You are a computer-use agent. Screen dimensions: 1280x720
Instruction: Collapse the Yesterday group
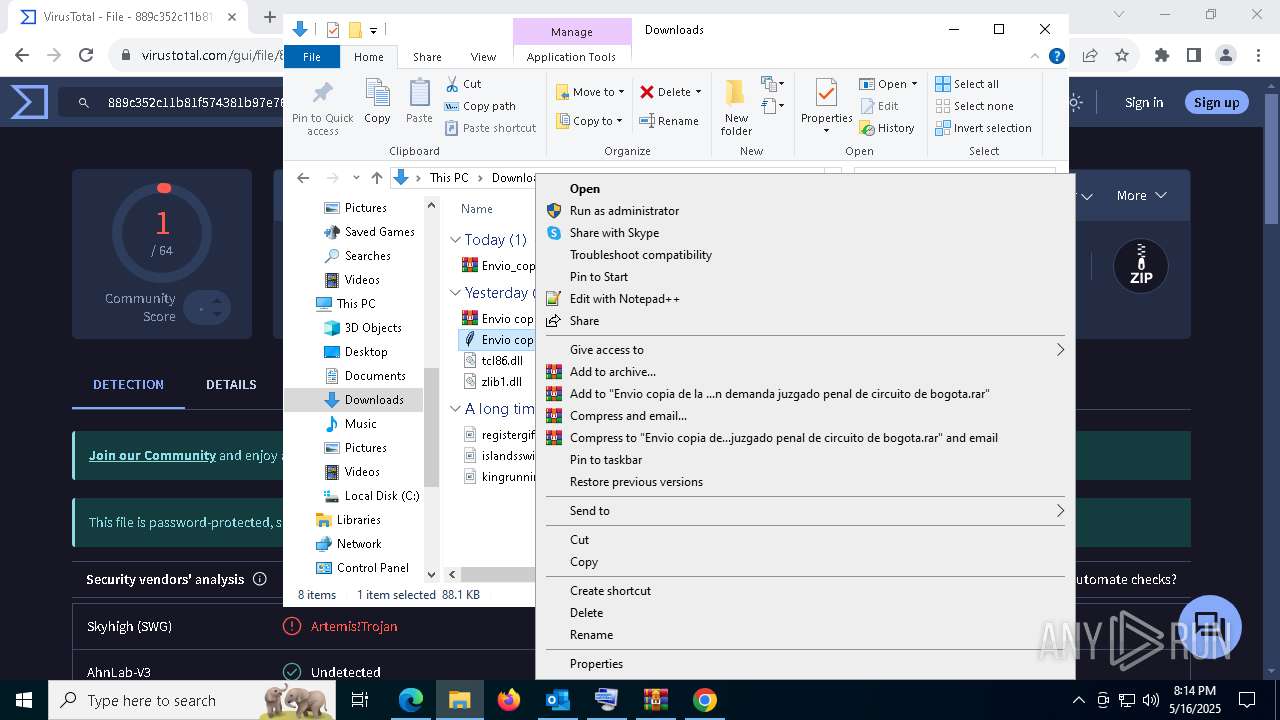(x=455, y=293)
